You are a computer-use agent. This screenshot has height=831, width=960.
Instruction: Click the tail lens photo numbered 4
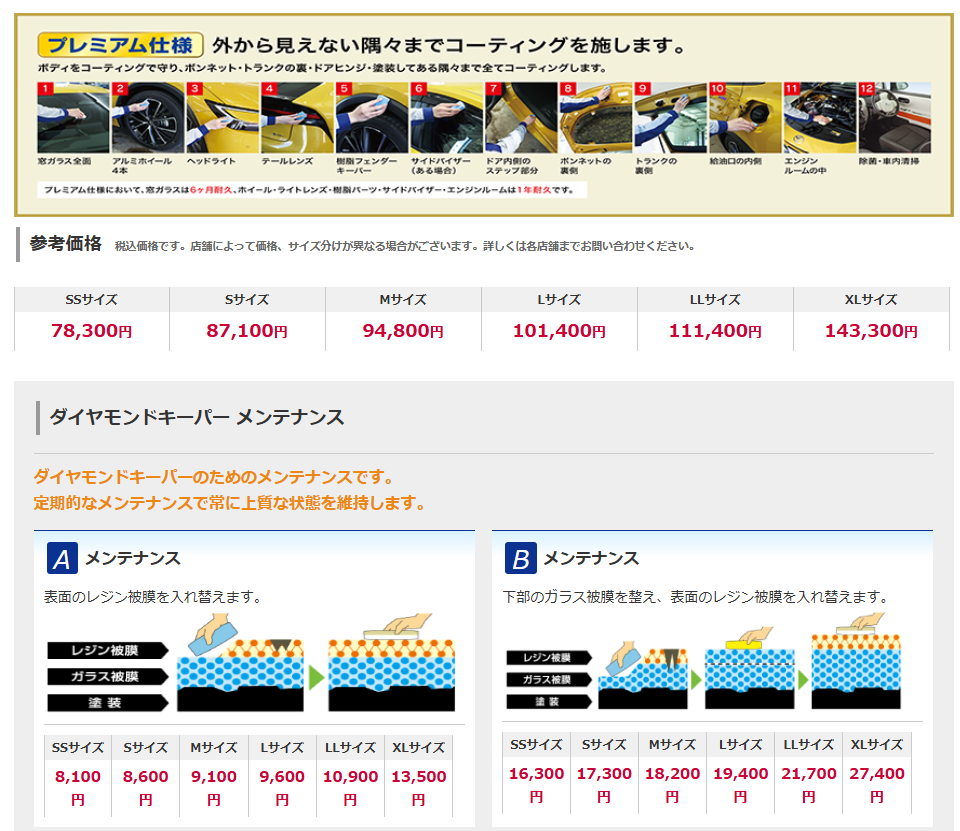[x=297, y=117]
